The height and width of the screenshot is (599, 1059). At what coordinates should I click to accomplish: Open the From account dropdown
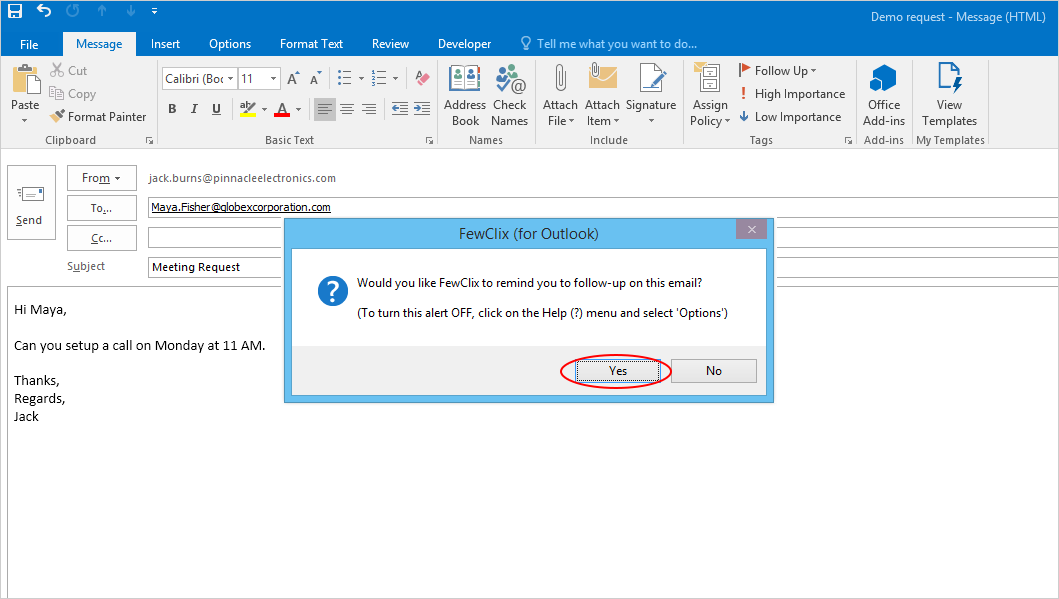(x=102, y=178)
